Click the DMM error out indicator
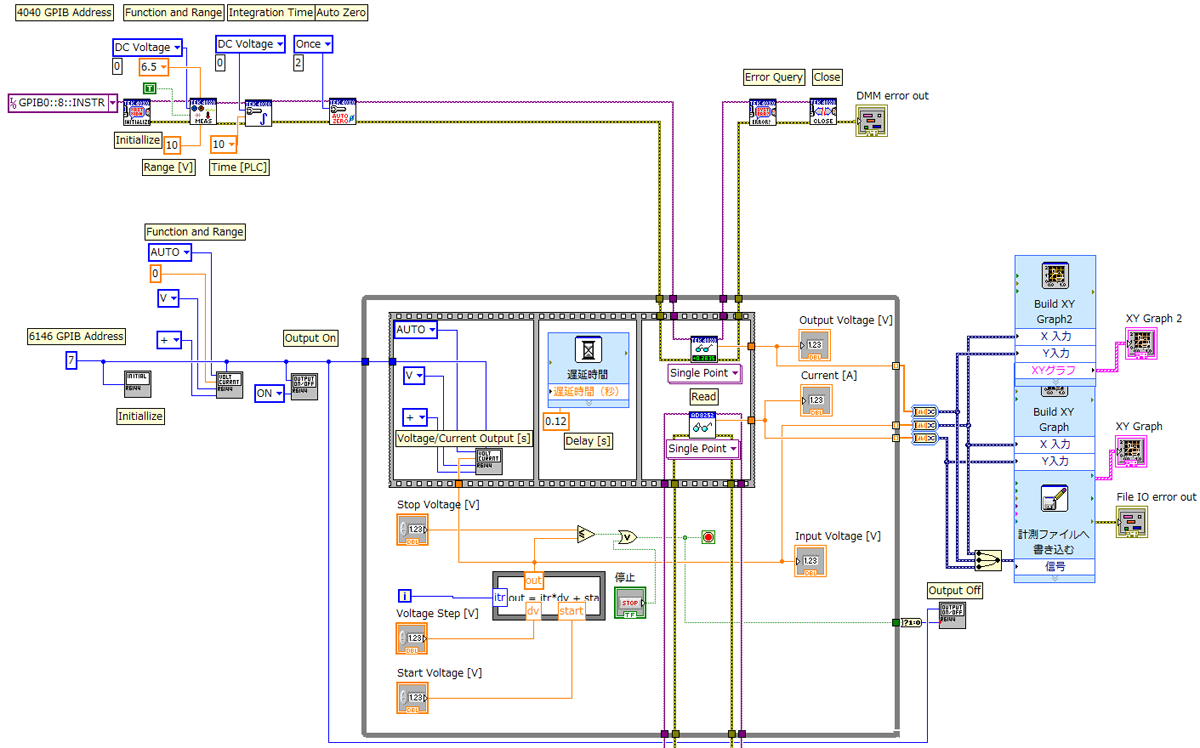1200x748 pixels. click(x=872, y=122)
